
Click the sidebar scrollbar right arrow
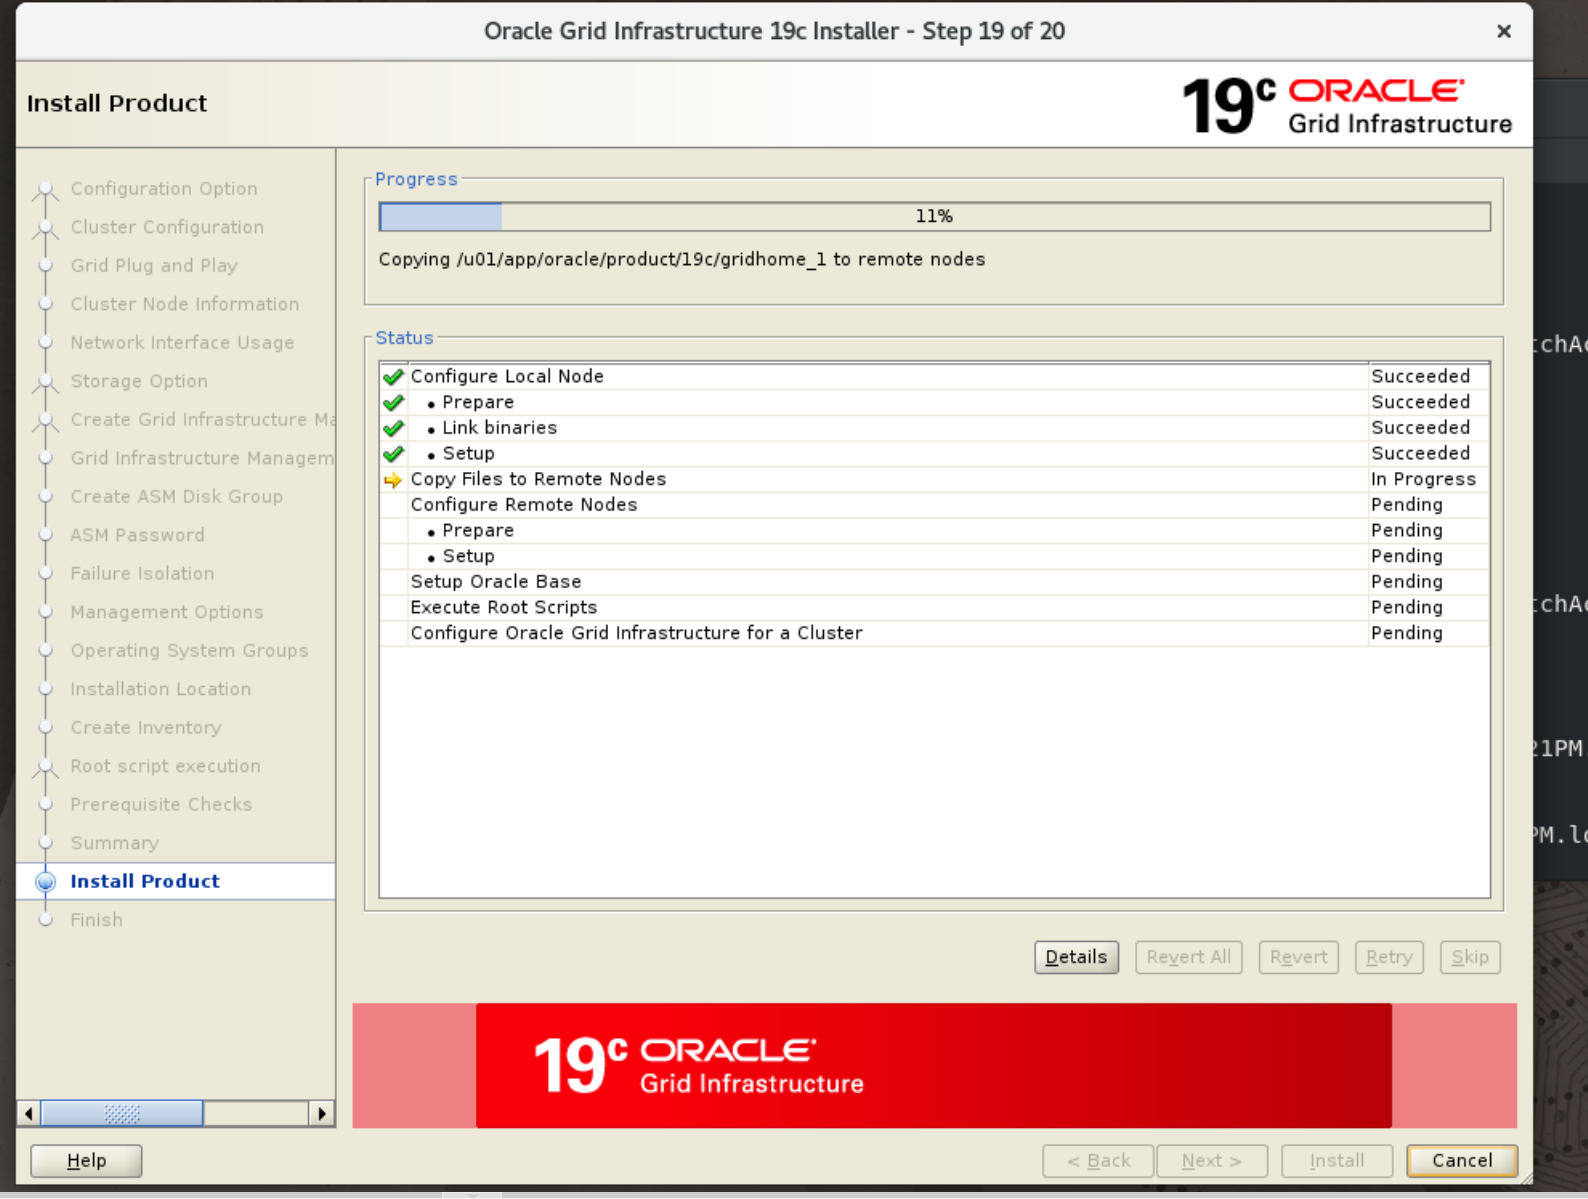pos(321,1113)
